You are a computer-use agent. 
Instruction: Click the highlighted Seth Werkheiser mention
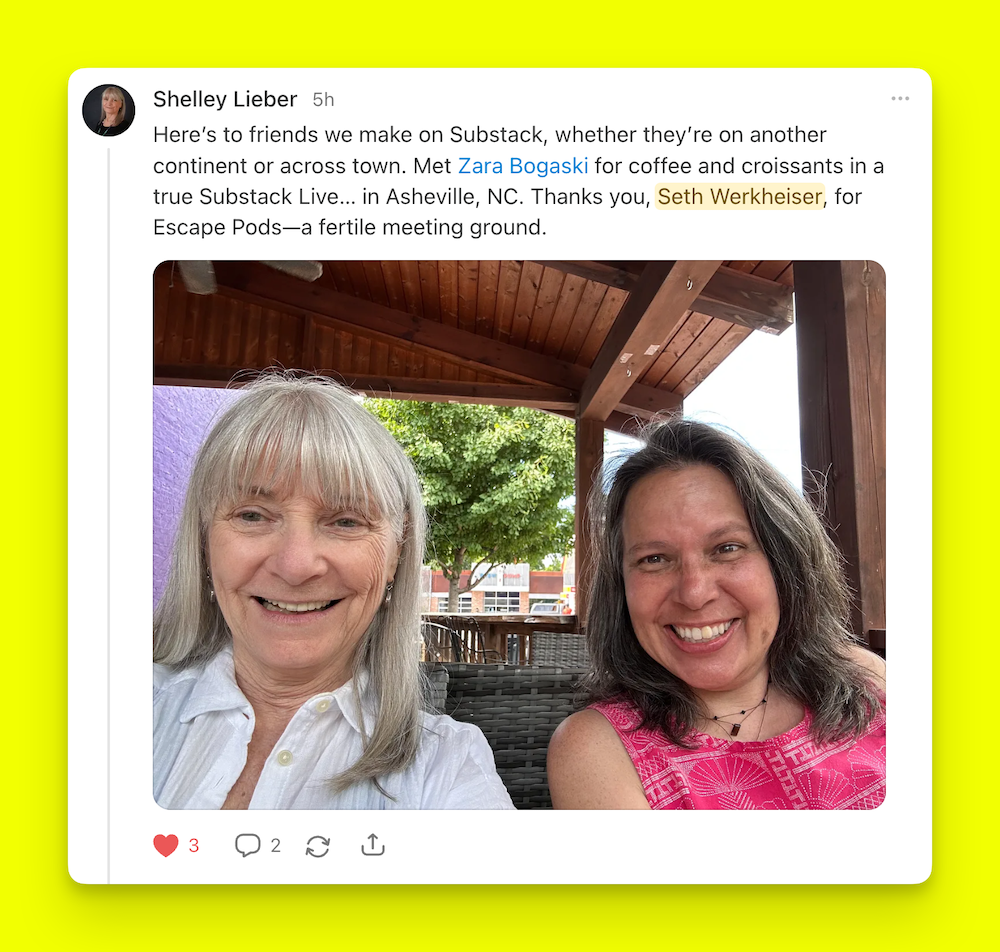(x=740, y=196)
